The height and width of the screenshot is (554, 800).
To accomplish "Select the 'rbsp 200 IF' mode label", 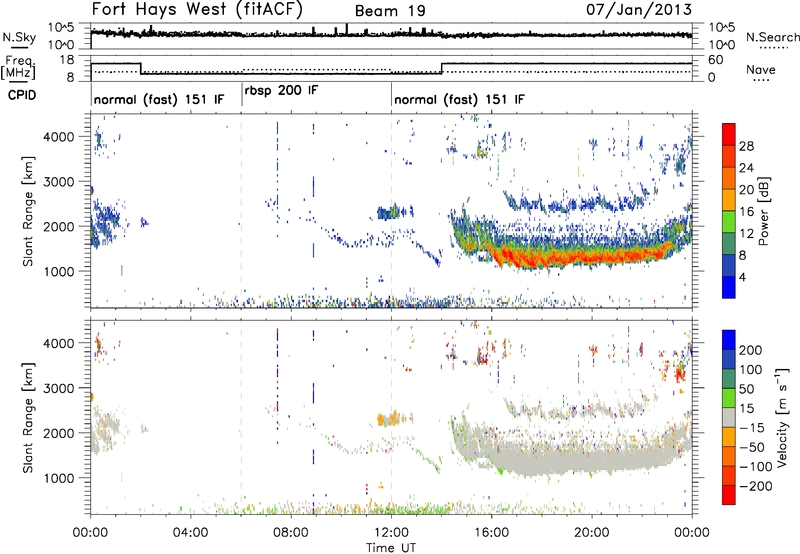I will click(281, 91).
